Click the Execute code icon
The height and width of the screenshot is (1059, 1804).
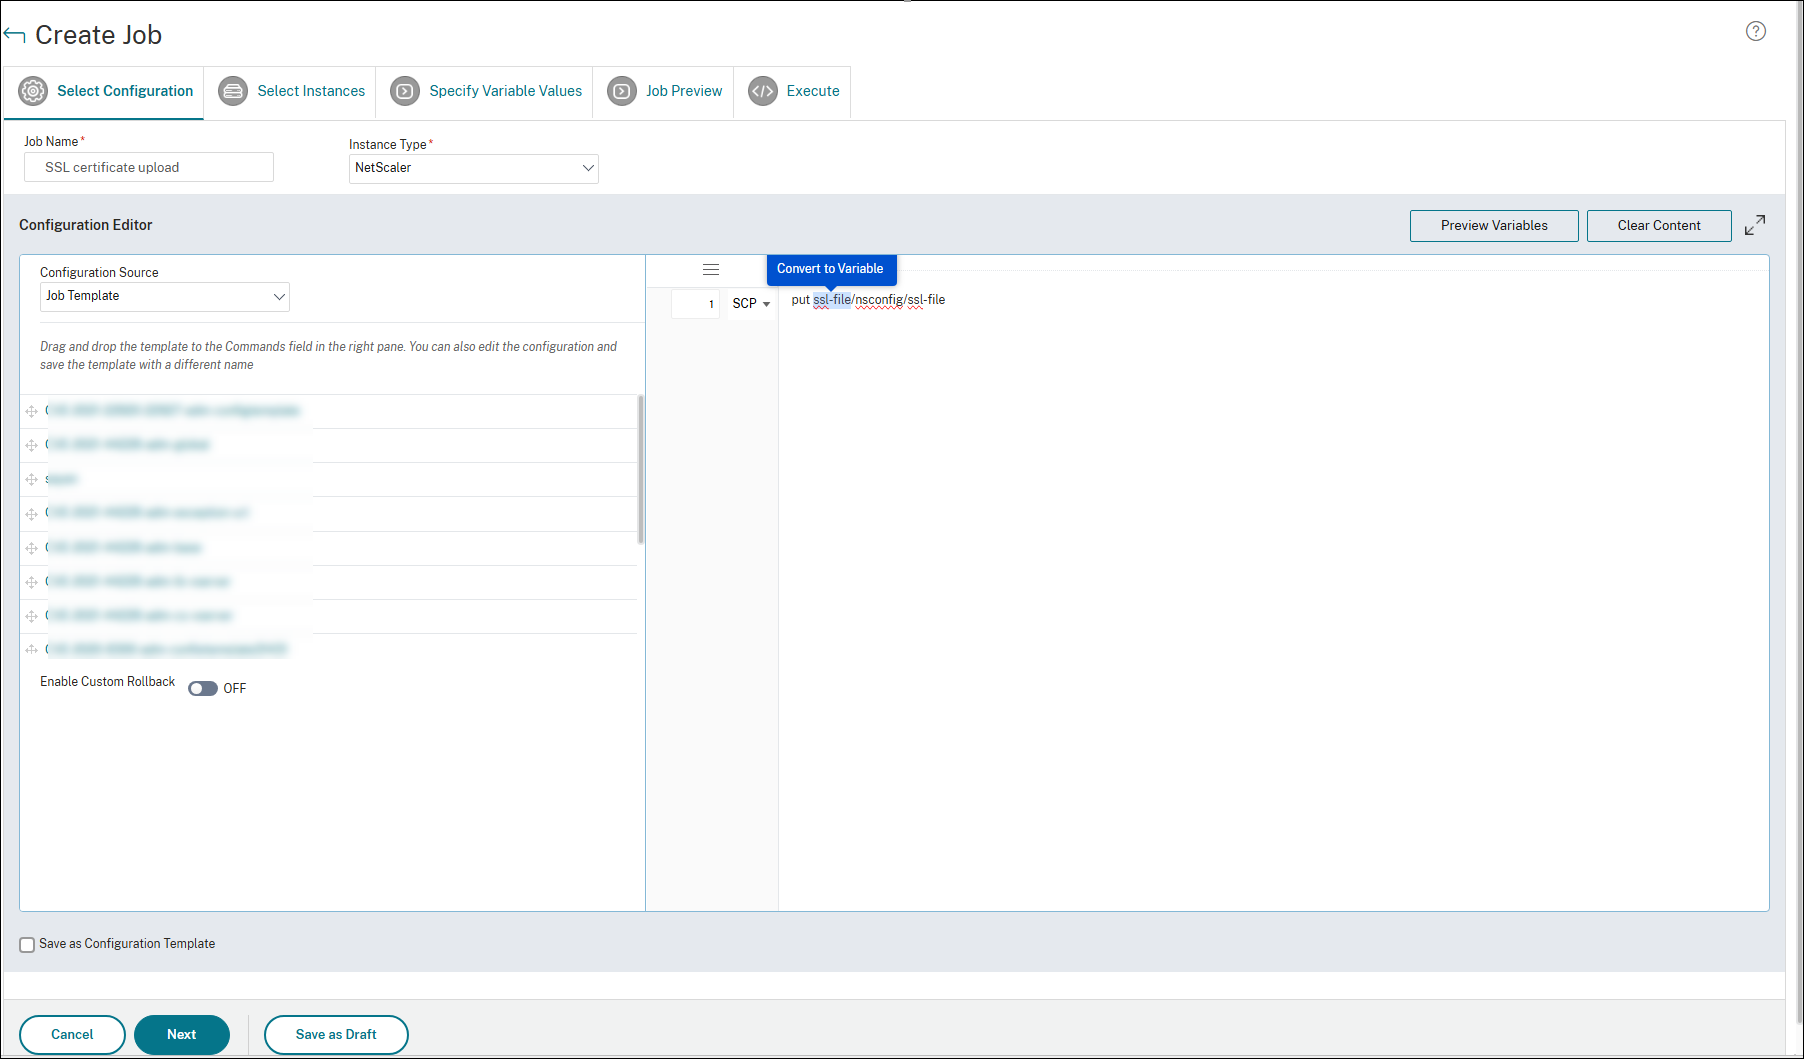(x=763, y=91)
